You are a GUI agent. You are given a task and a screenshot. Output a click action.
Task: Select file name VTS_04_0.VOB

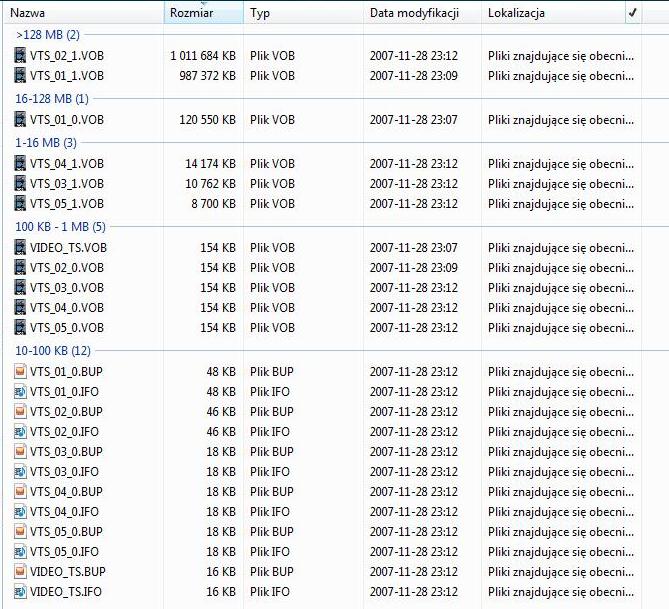67,308
